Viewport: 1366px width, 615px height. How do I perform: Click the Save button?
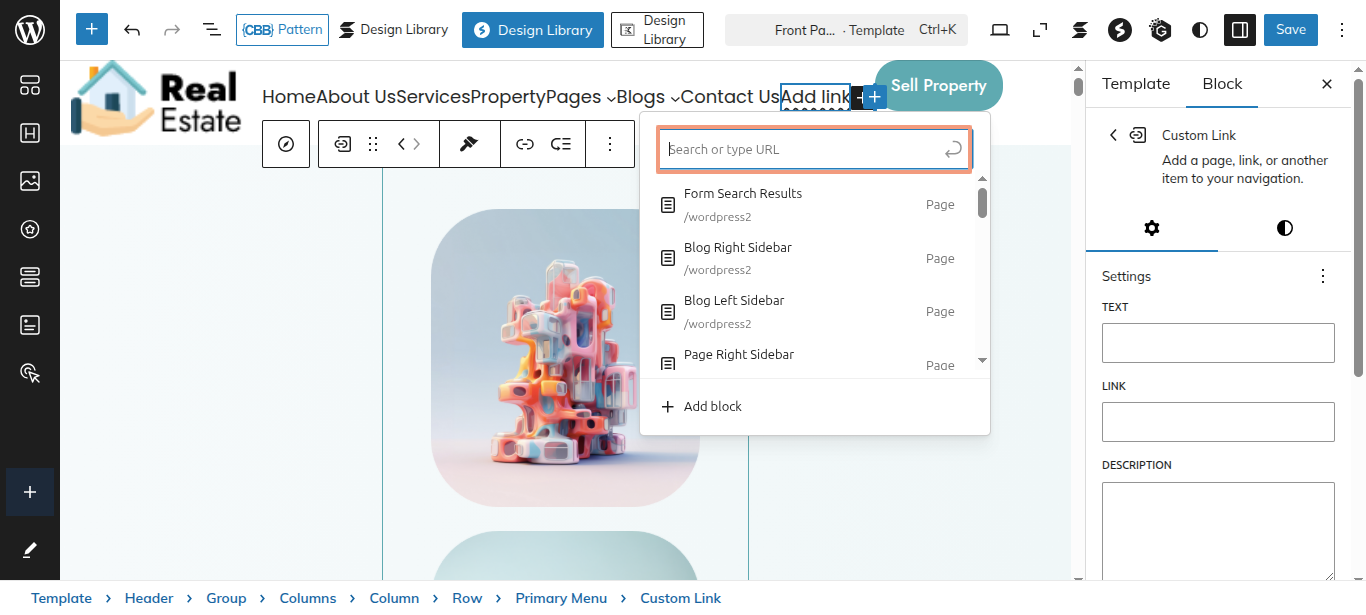click(x=1290, y=30)
